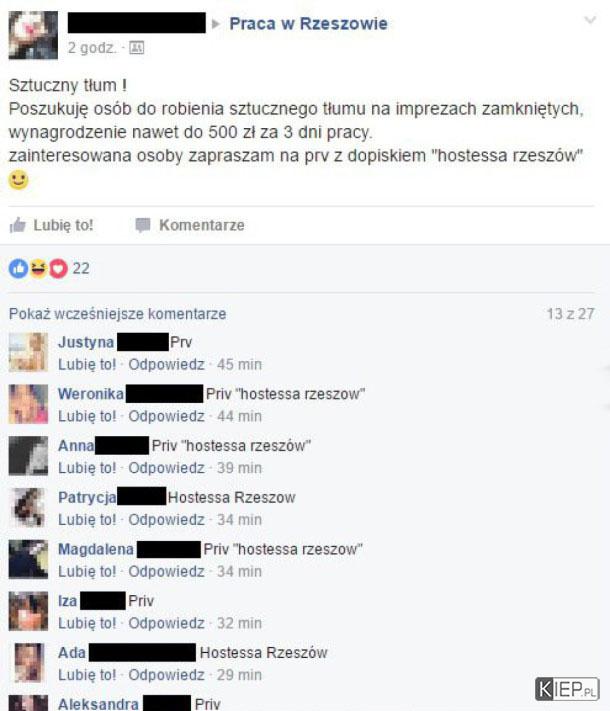The width and height of the screenshot is (610, 711).
Task: Click Odpowiedz under Justyna's comment
Action: 166,364
